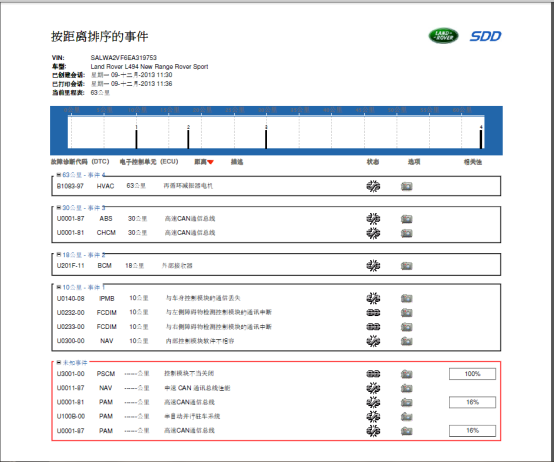Select the U3001-00 code text
The height and width of the screenshot is (462, 554).
click(71, 374)
